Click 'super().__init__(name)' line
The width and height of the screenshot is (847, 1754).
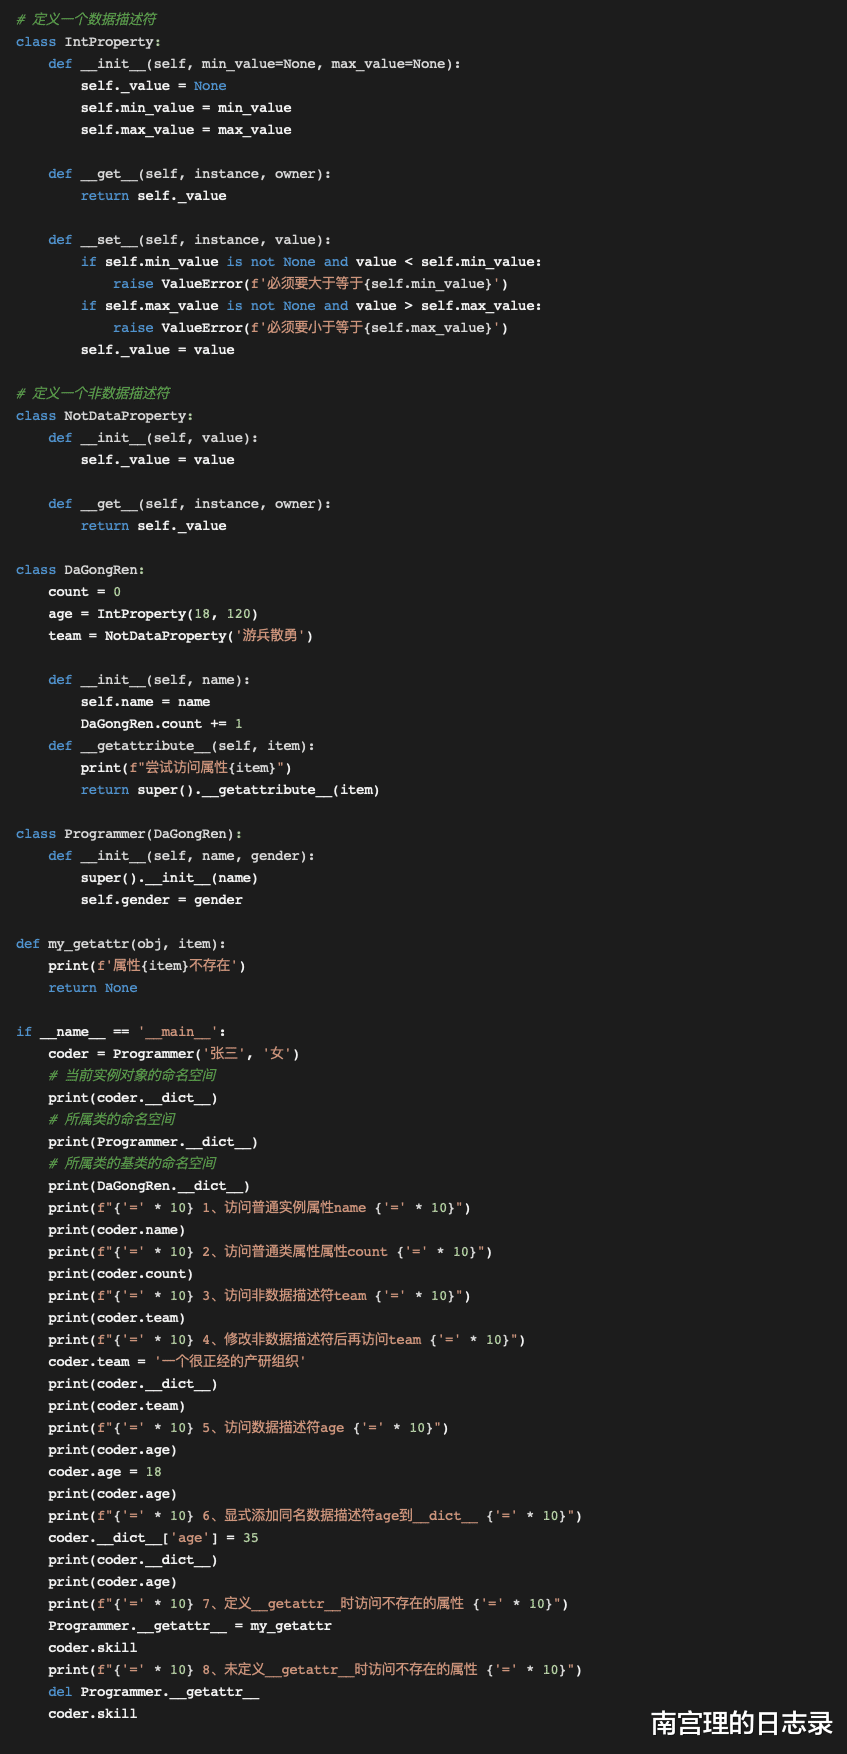point(170,878)
